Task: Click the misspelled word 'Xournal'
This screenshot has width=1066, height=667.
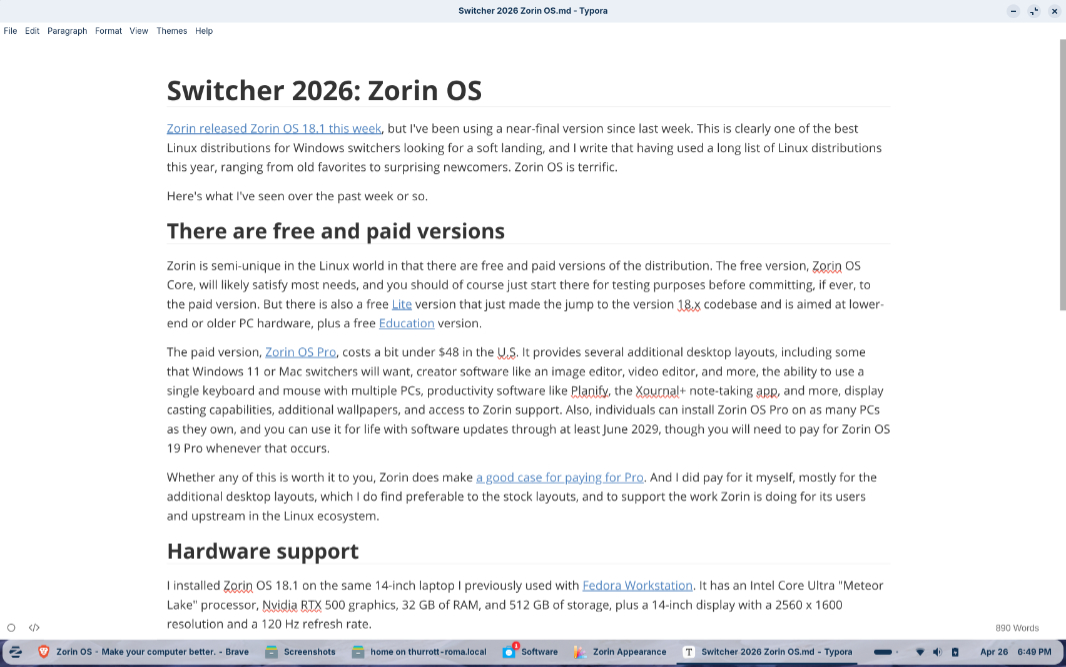Action: [657, 391]
